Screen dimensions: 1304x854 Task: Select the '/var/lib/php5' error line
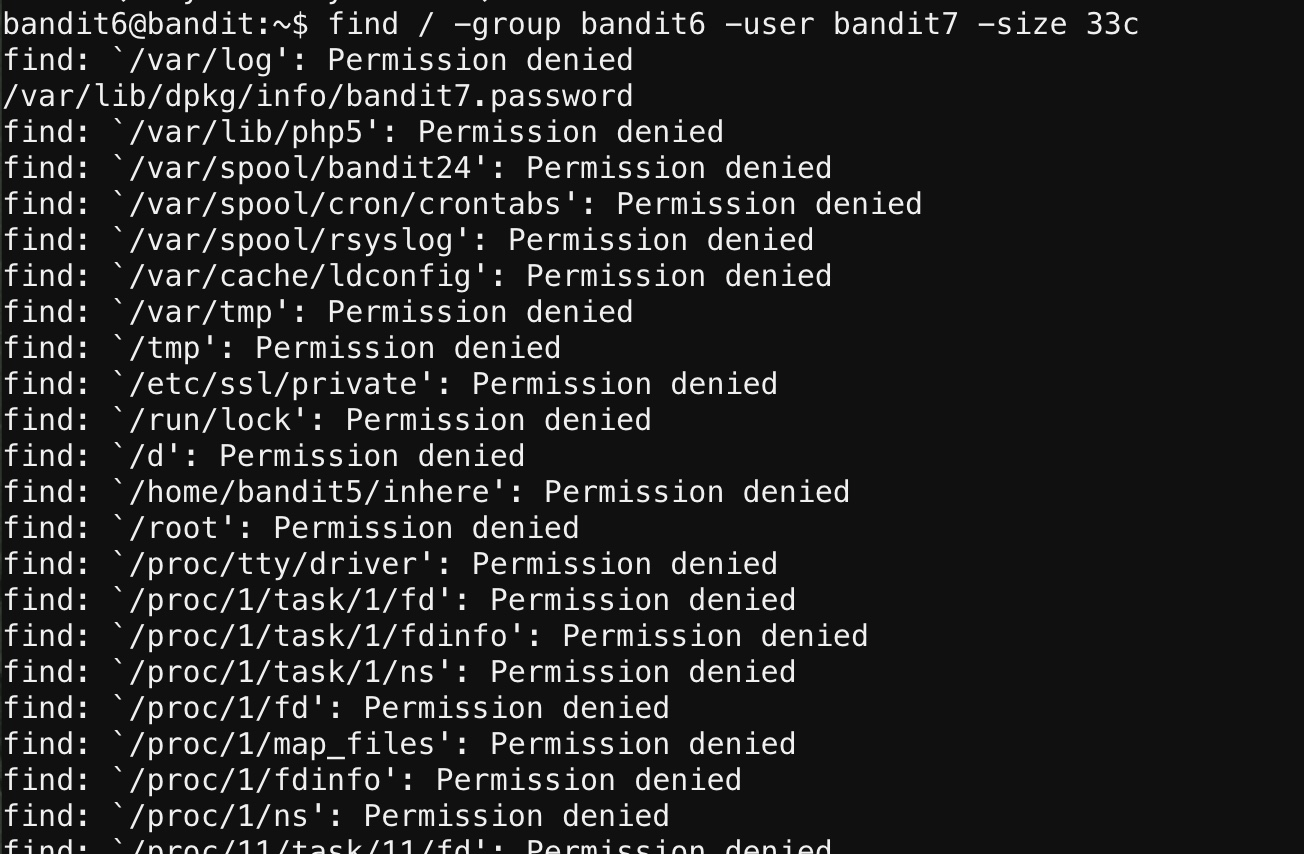pyautogui.click(x=363, y=132)
